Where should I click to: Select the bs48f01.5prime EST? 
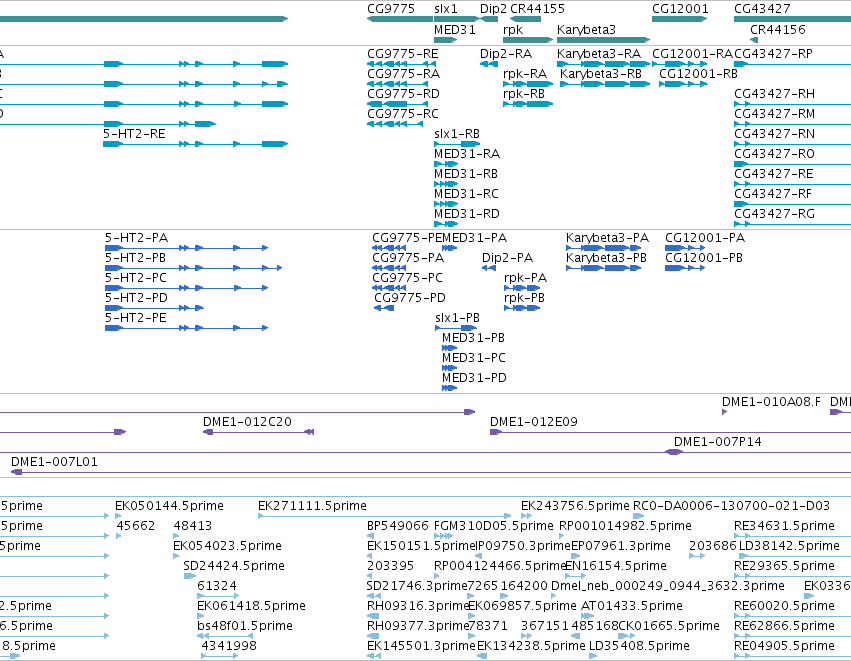coord(226,636)
